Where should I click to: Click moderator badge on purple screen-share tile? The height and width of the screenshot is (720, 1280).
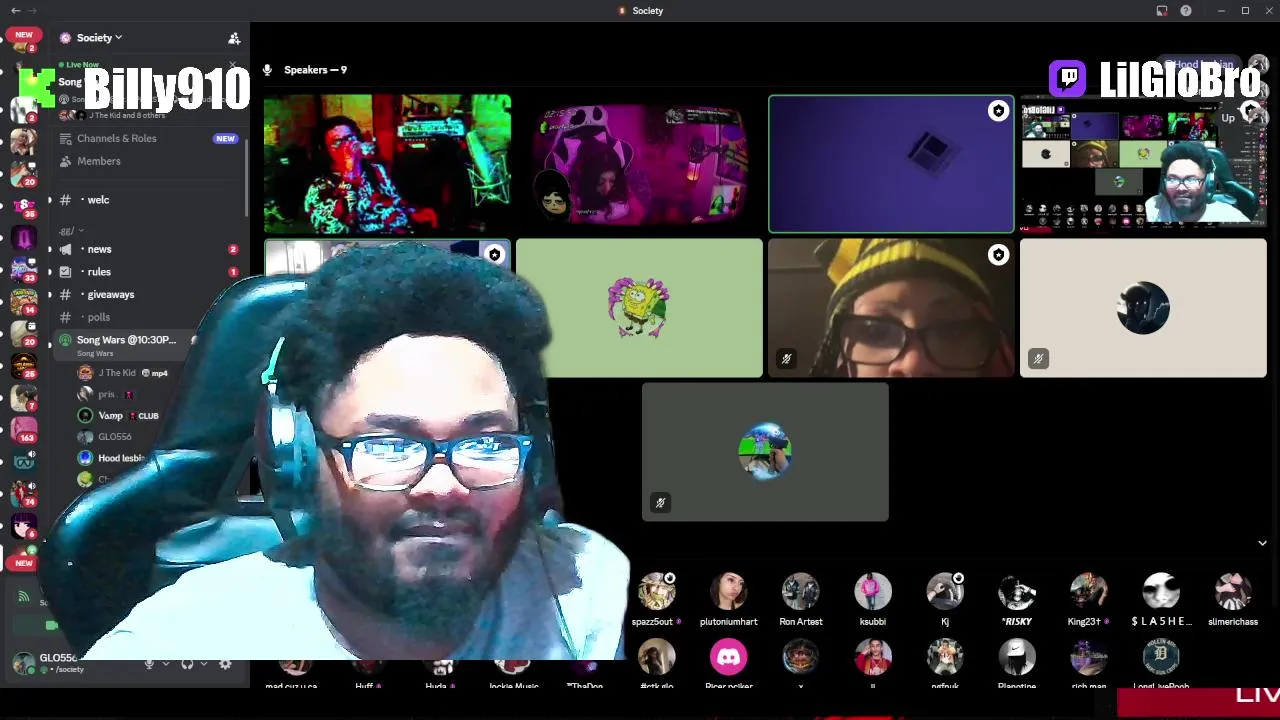pyautogui.click(x=998, y=111)
